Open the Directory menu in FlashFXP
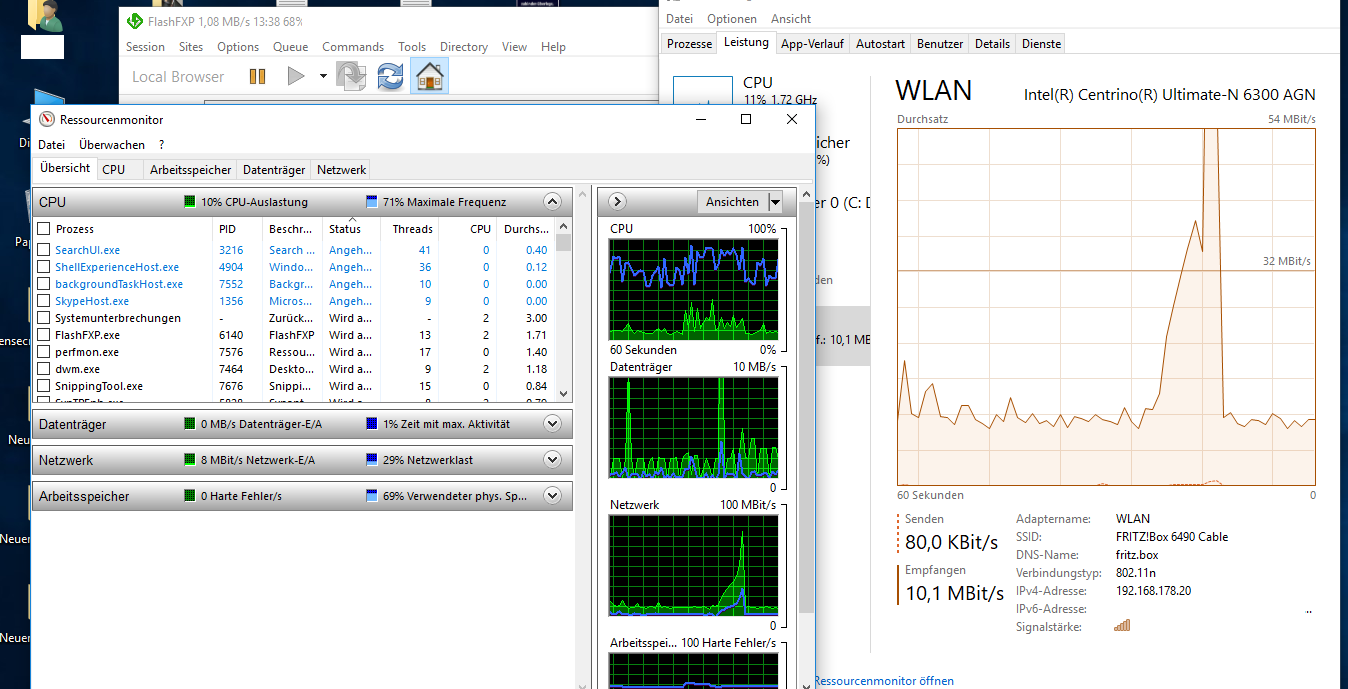Viewport: 1348px width, 689px height. click(464, 47)
